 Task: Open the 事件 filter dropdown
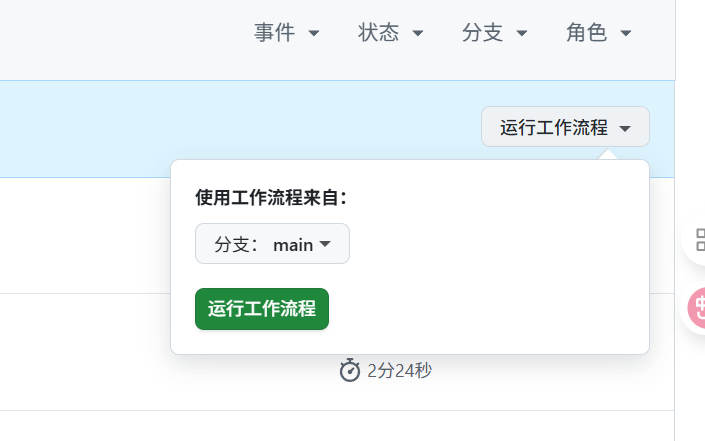[287, 33]
